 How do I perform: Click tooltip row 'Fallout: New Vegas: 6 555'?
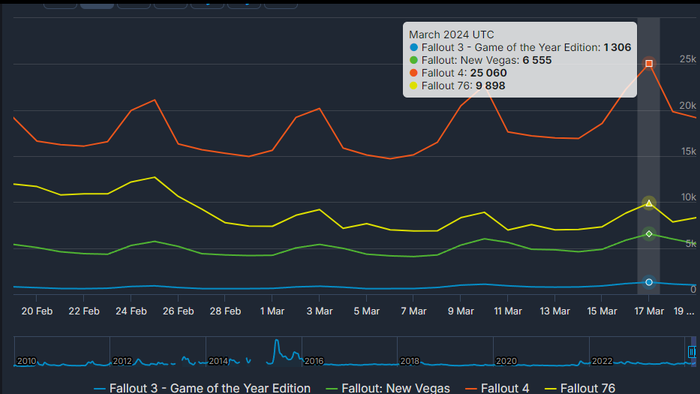click(480, 60)
